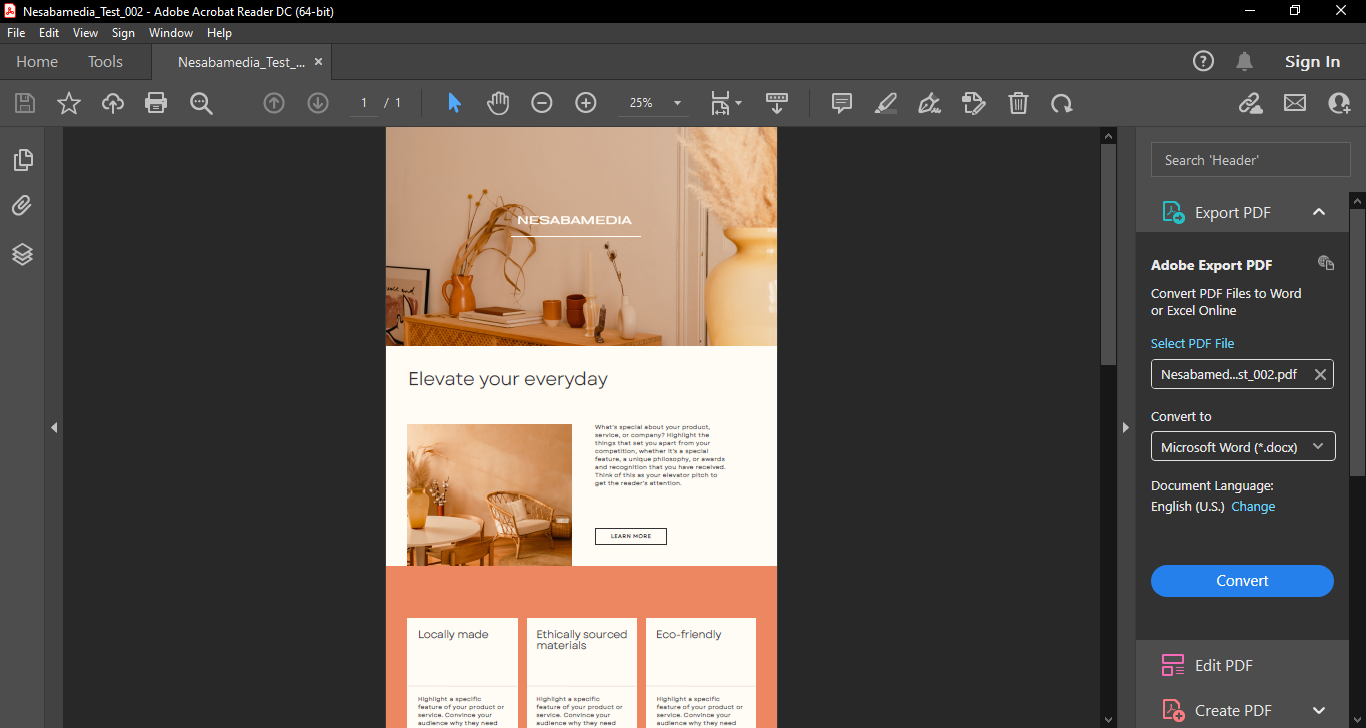The image size is (1366, 728).
Task: Click the Zoom in plus icon
Action: (x=586, y=103)
